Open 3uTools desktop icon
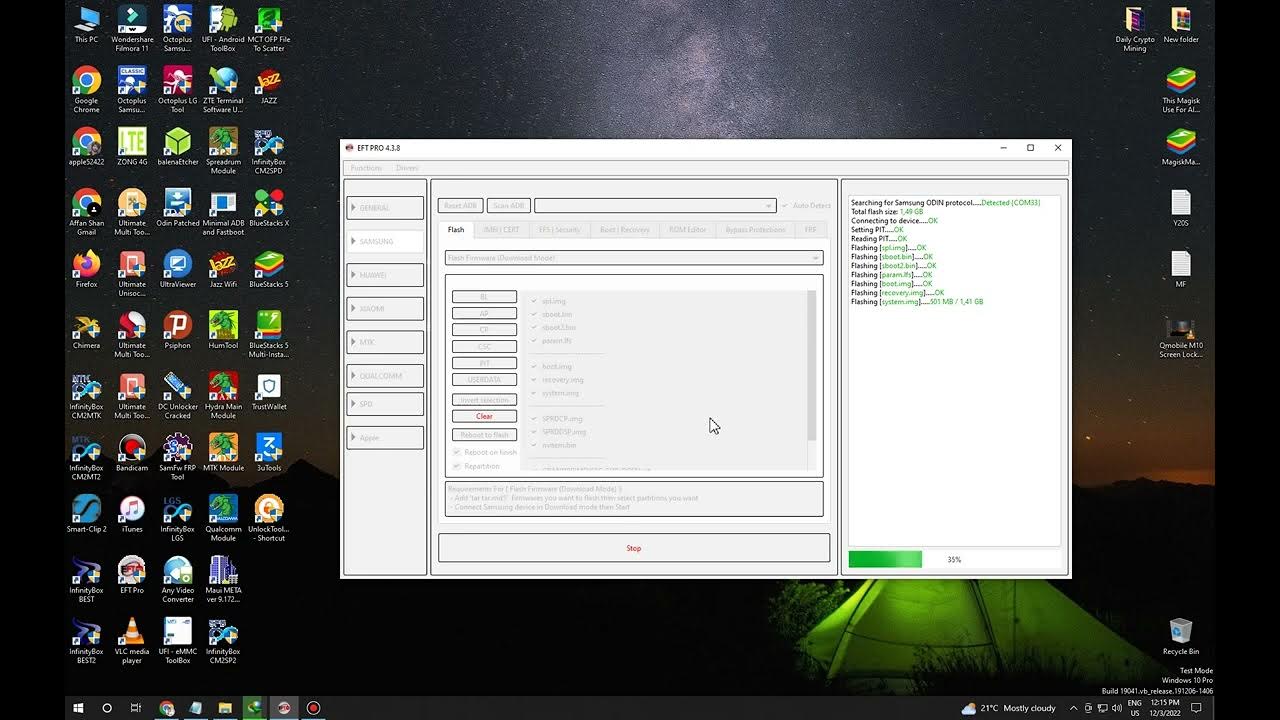The width and height of the screenshot is (1280, 720). click(x=268, y=452)
